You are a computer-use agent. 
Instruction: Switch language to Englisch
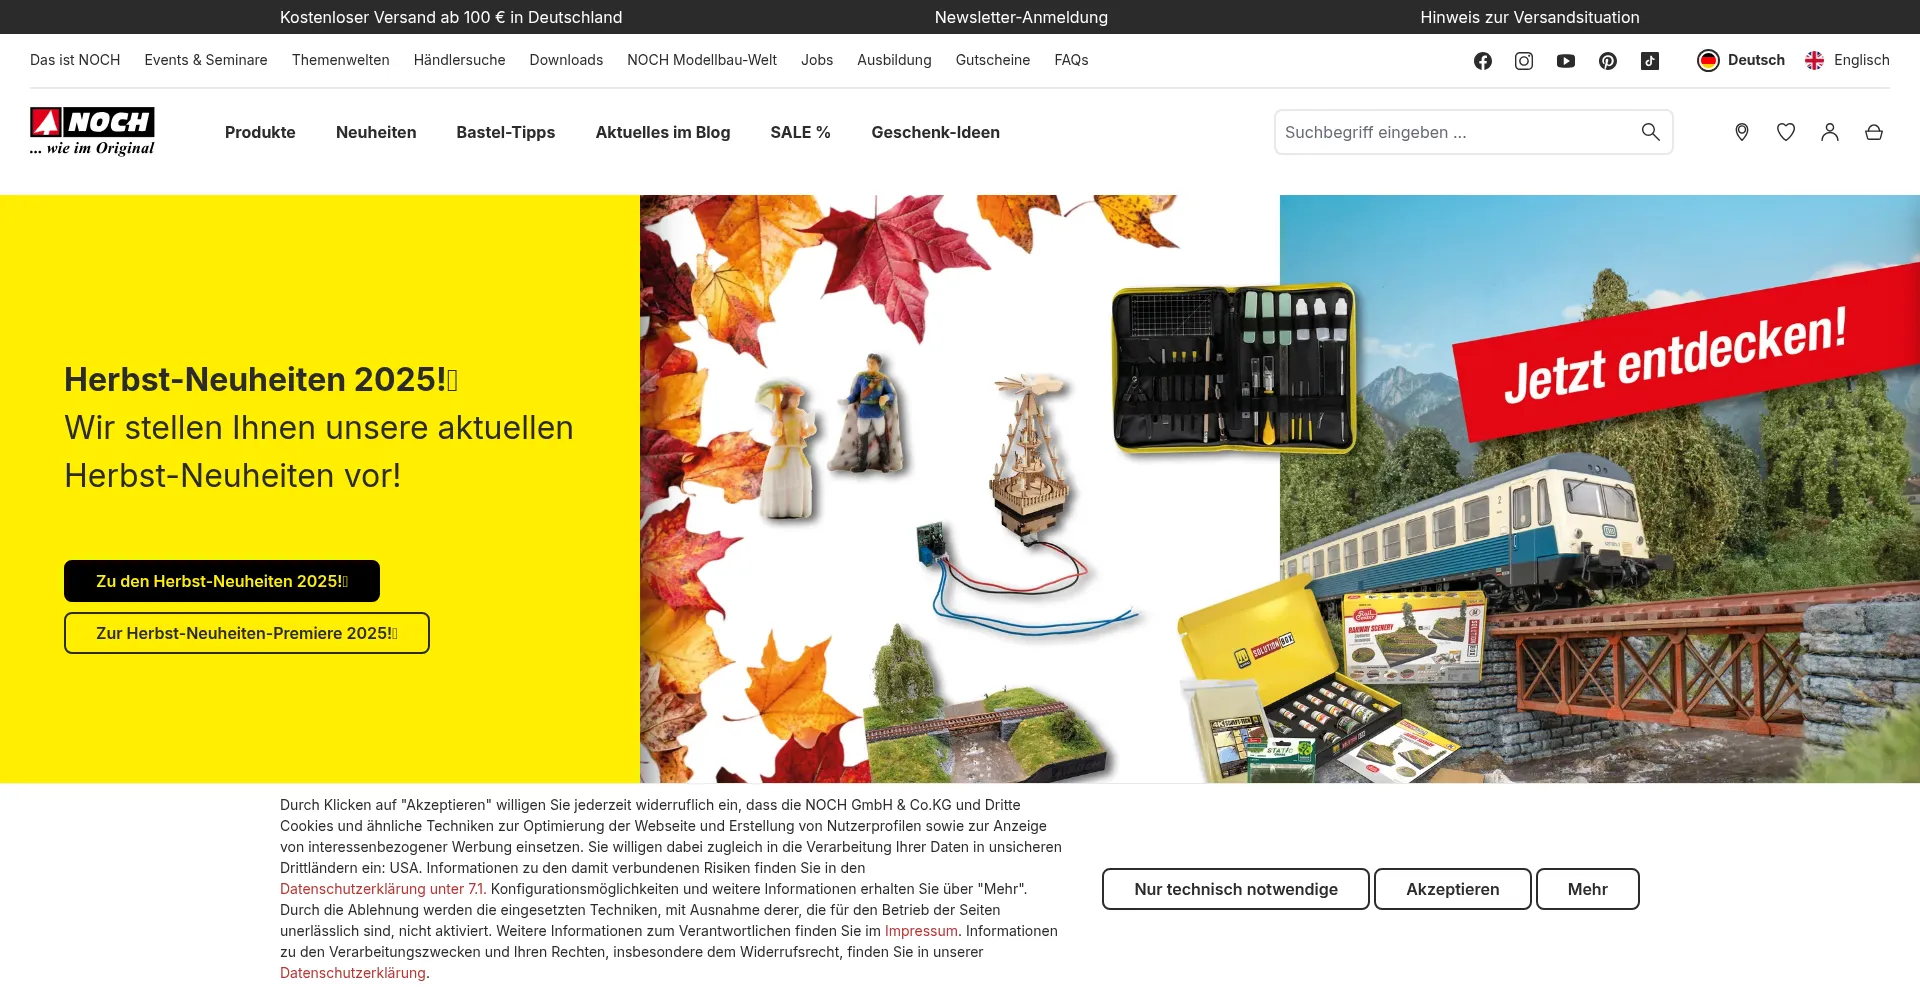pyautogui.click(x=1848, y=60)
